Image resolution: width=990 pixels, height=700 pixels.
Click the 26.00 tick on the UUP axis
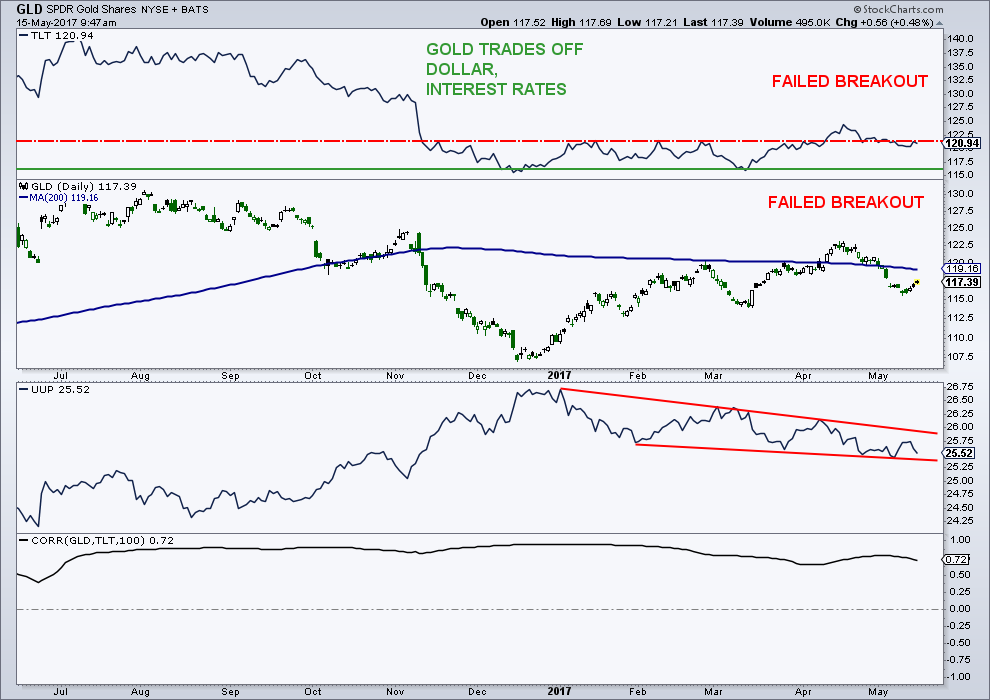point(960,427)
